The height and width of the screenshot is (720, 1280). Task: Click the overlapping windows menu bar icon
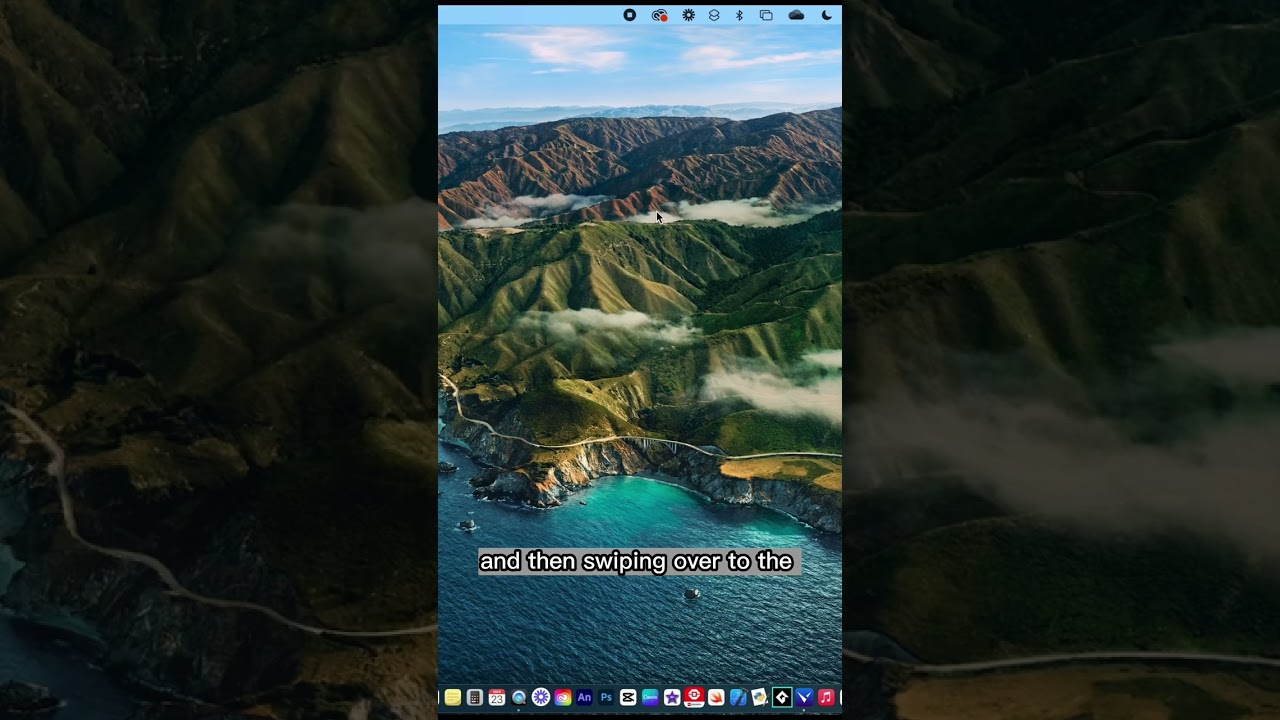point(766,15)
